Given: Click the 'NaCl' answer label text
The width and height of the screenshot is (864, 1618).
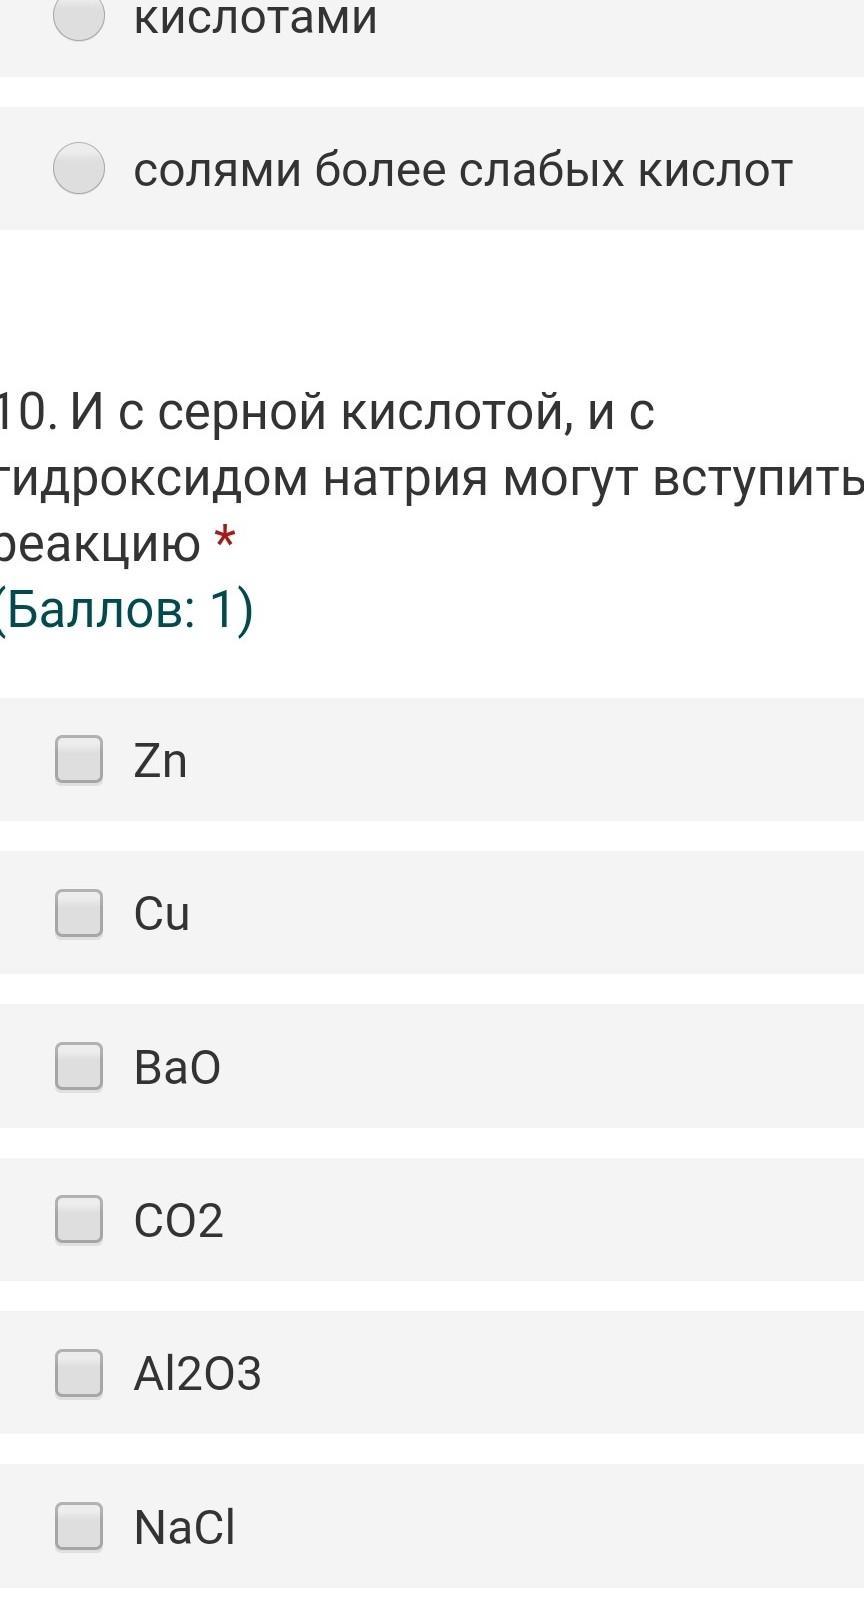Looking at the screenshot, I should [184, 1527].
